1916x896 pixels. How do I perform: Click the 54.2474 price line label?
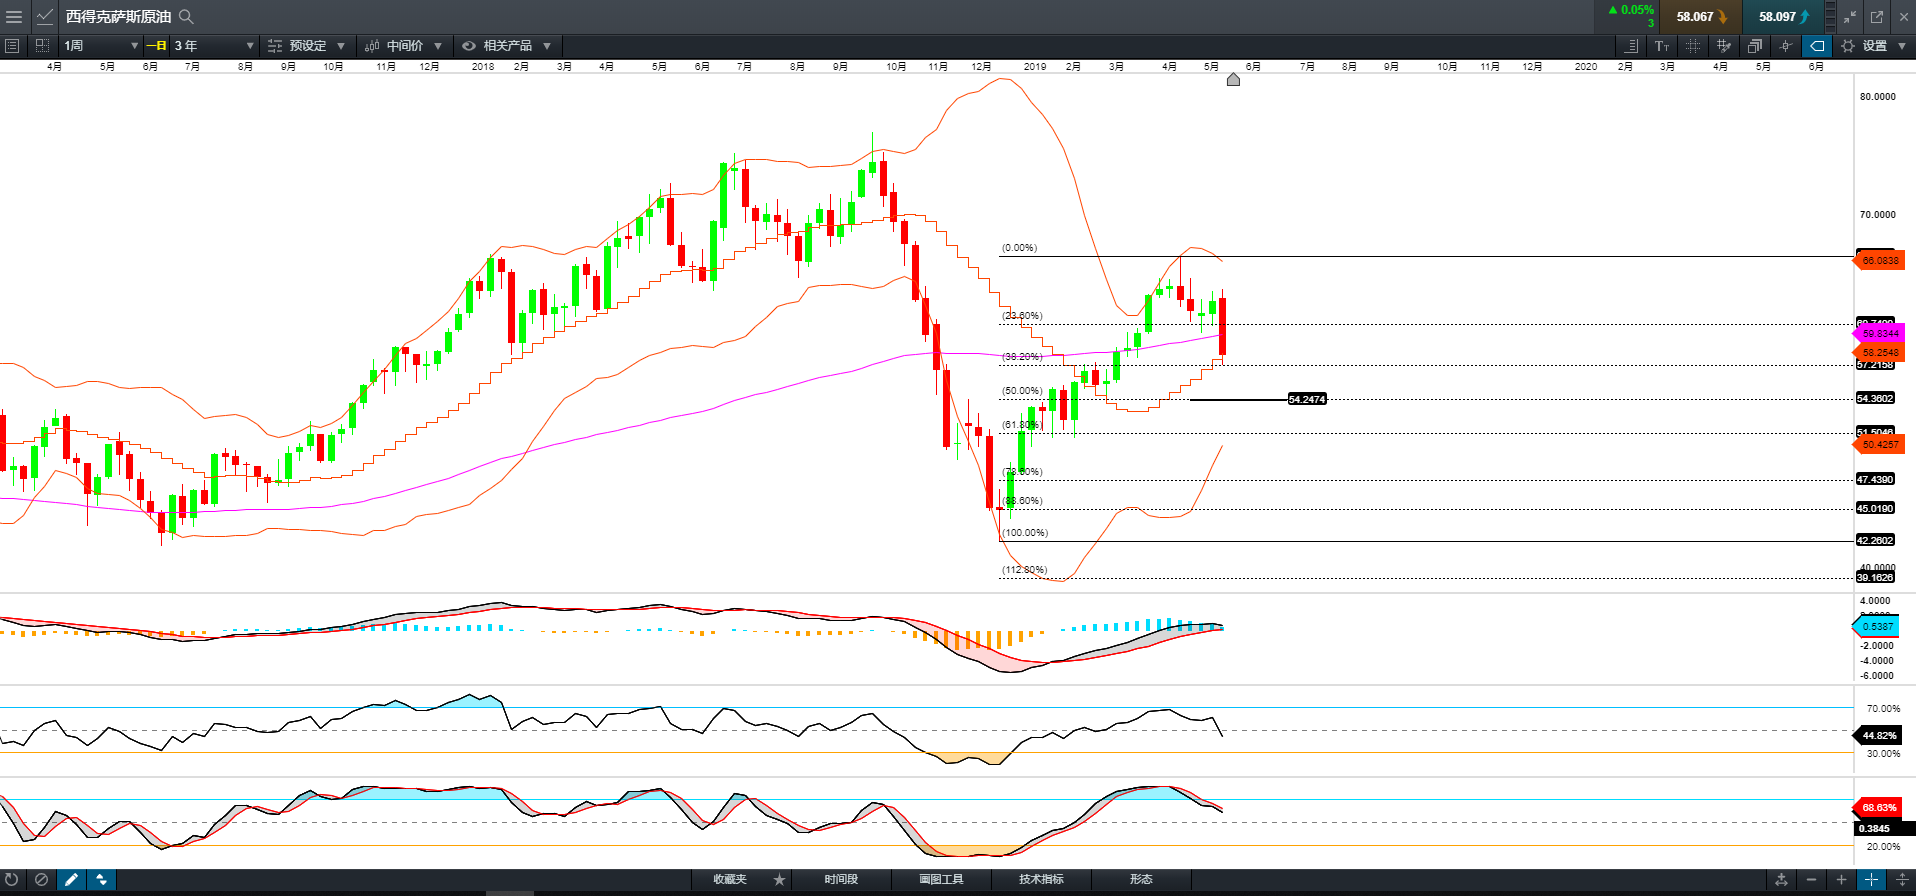pos(1306,399)
